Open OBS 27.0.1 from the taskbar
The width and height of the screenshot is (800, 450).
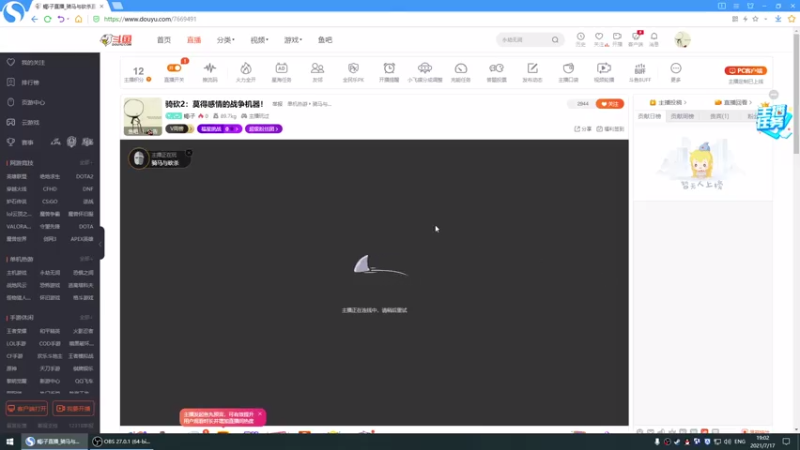(x=121, y=441)
